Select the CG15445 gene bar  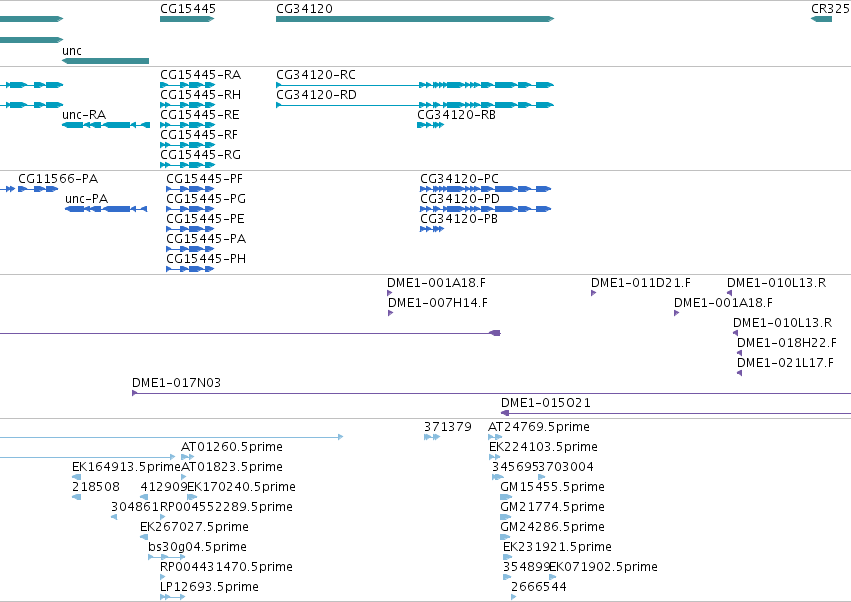coord(187,19)
